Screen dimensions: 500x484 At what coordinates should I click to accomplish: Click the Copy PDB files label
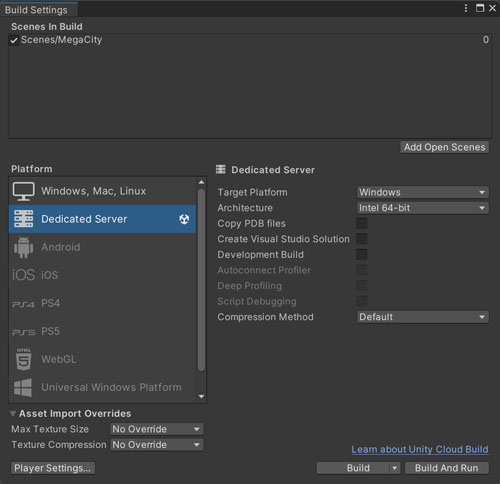coord(252,223)
